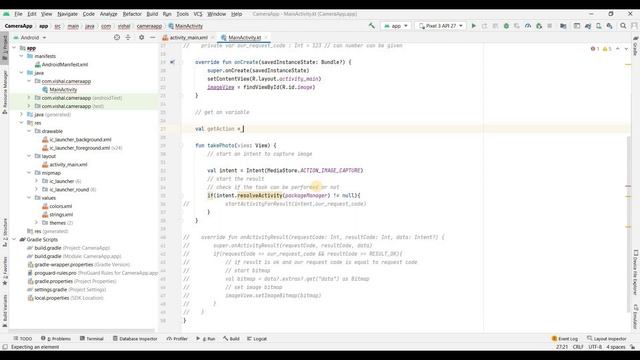Click Sync Project with Gradle Files icon

coord(588,26)
